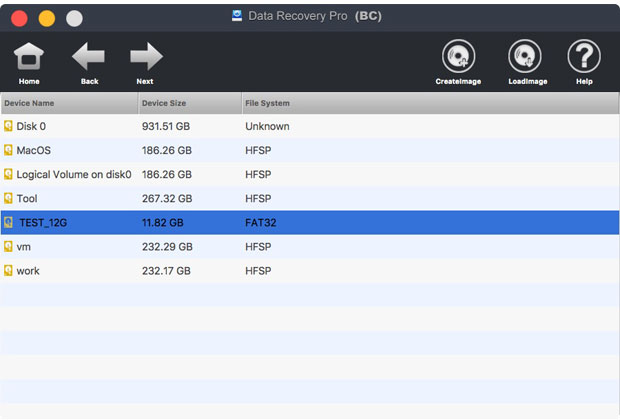
Task: Click the drive icon beside vm
Action: pos(8,246)
